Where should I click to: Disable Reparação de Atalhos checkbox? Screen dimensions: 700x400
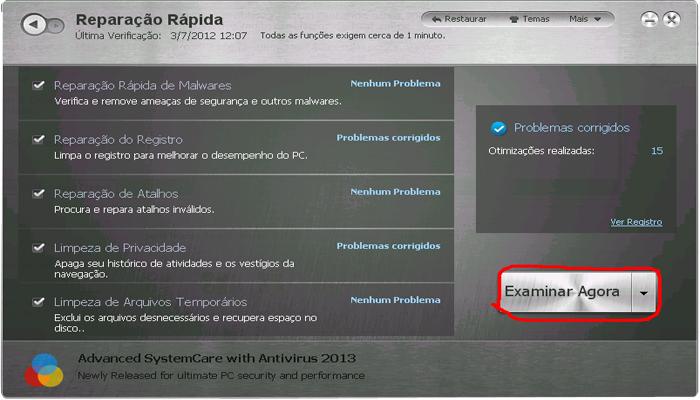38,193
